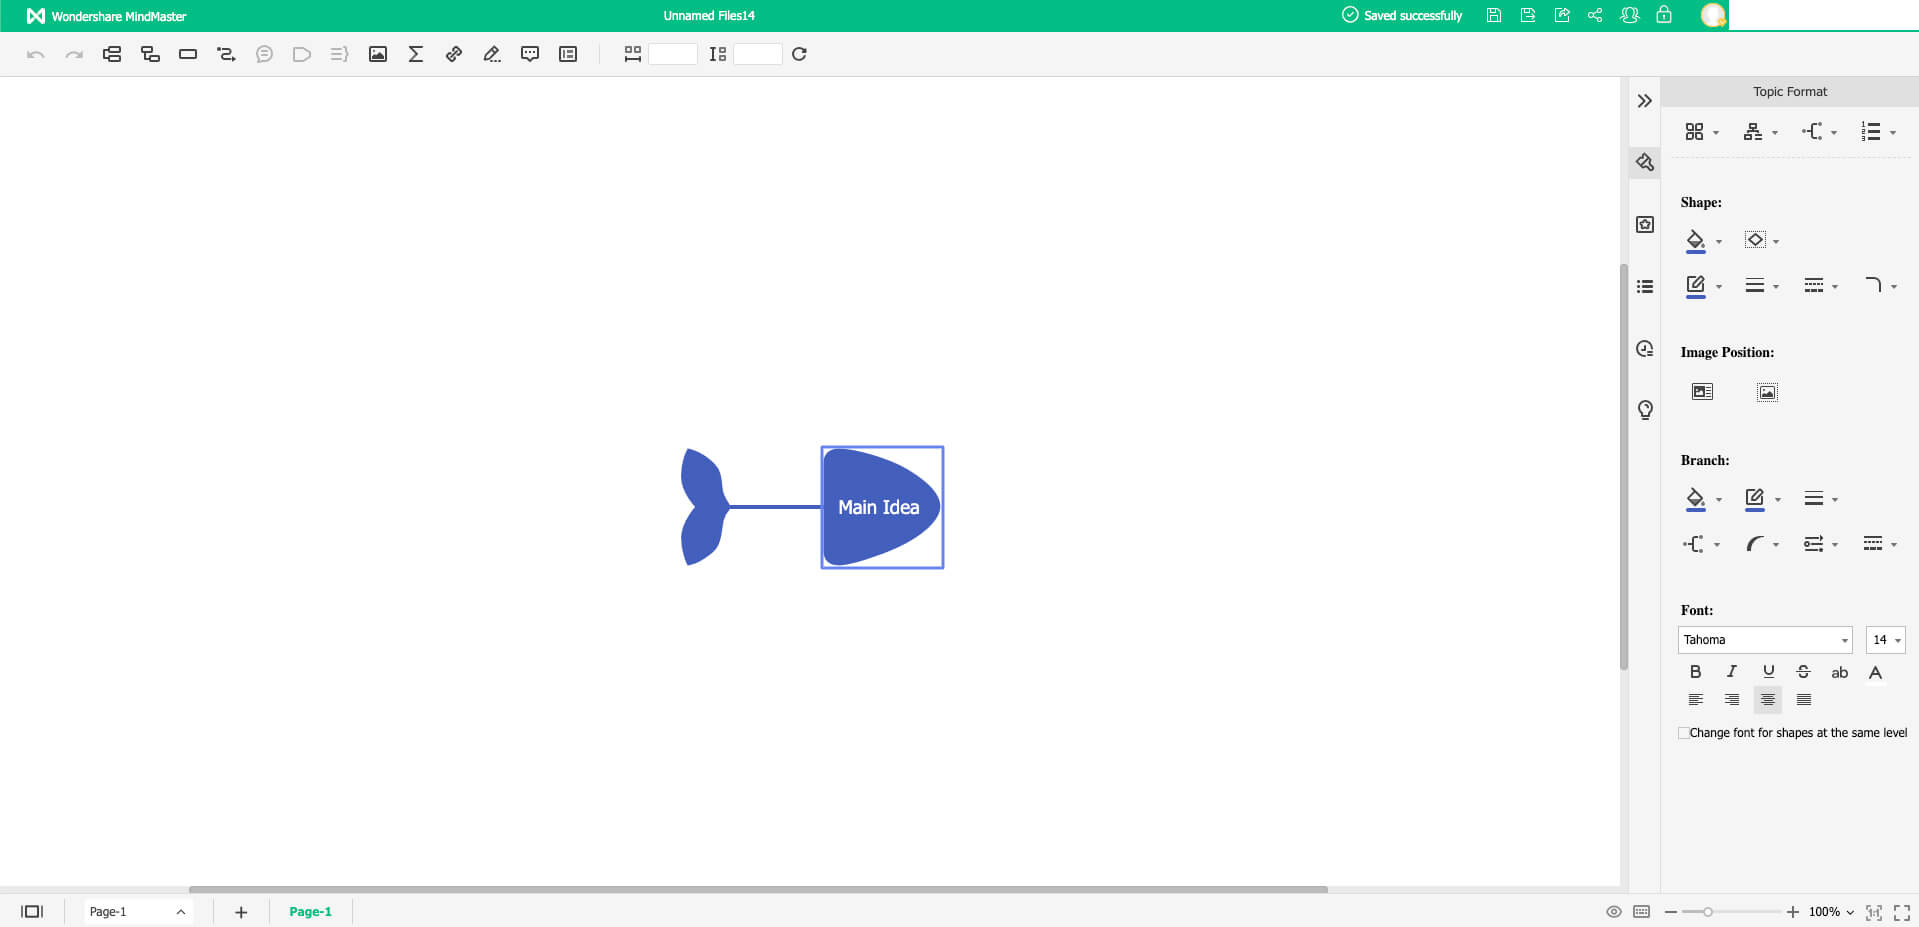Toggle bold text formatting
Image resolution: width=1919 pixels, height=927 pixels.
[x=1695, y=672]
